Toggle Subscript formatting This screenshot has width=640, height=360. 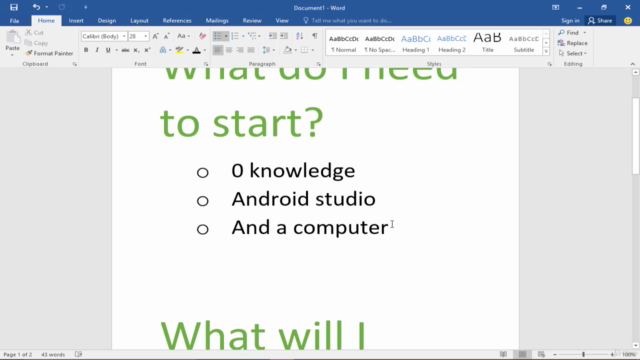(136, 50)
